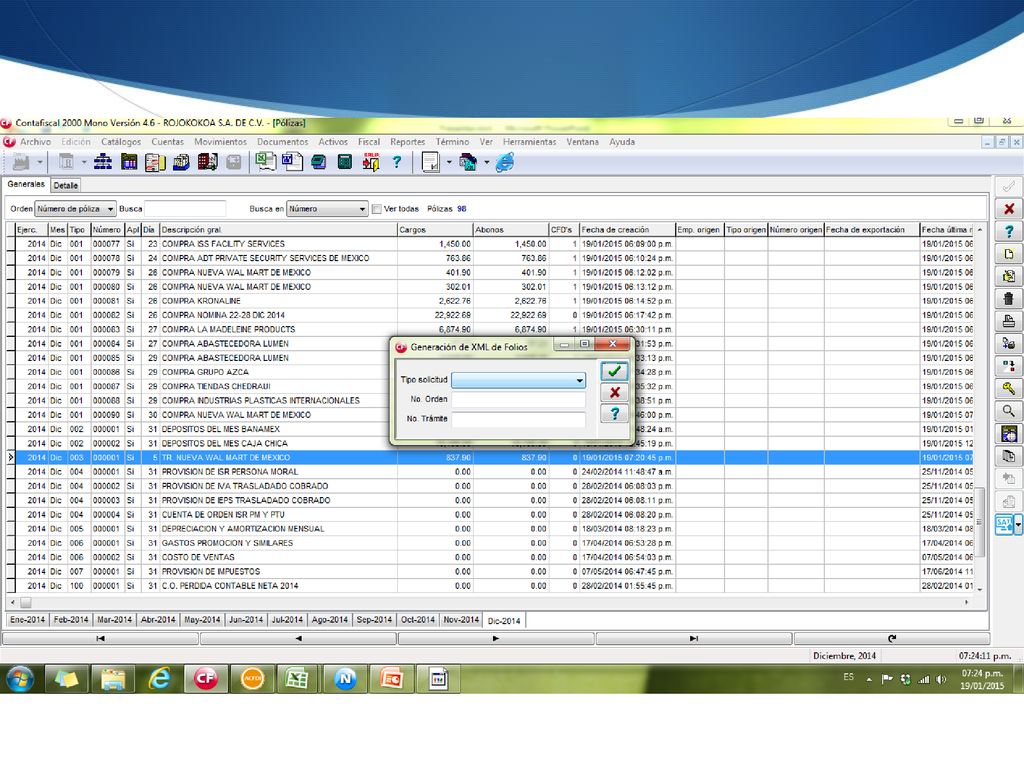
Task: Click the Cargos column header
Action: (435, 230)
